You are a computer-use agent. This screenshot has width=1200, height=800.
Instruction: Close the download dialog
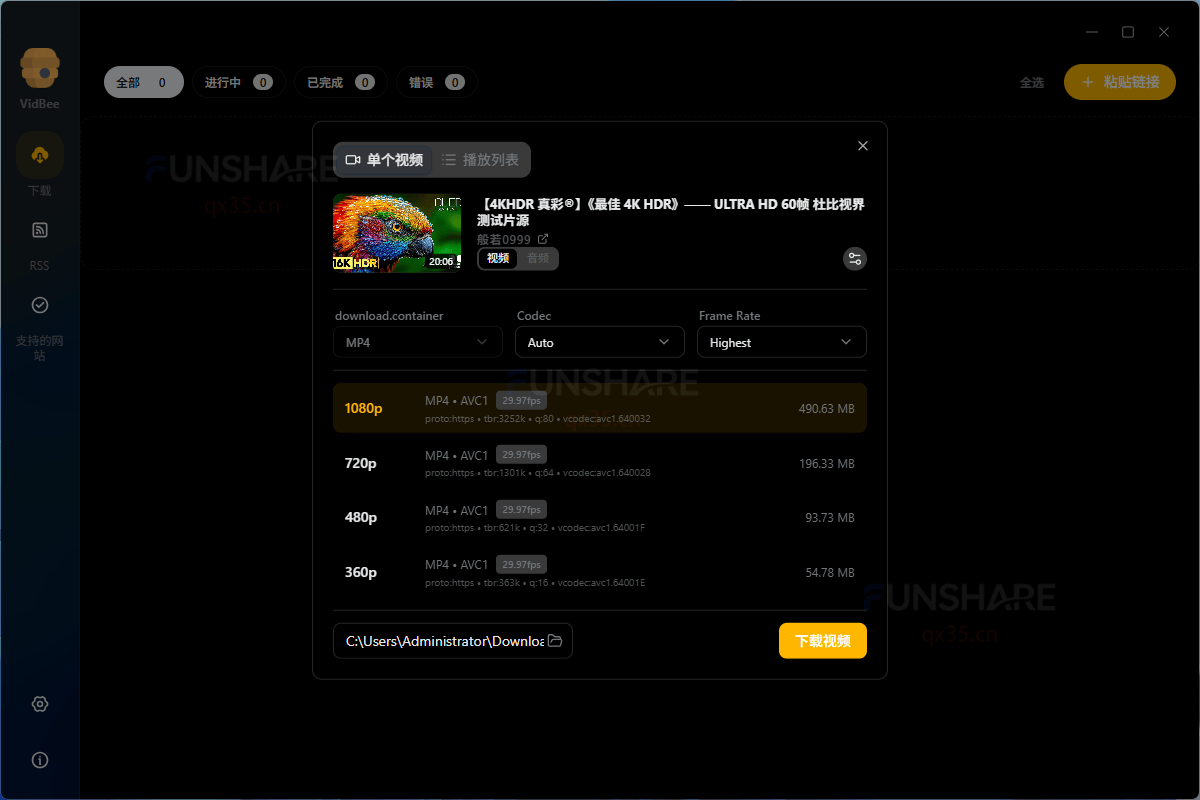click(863, 146)
